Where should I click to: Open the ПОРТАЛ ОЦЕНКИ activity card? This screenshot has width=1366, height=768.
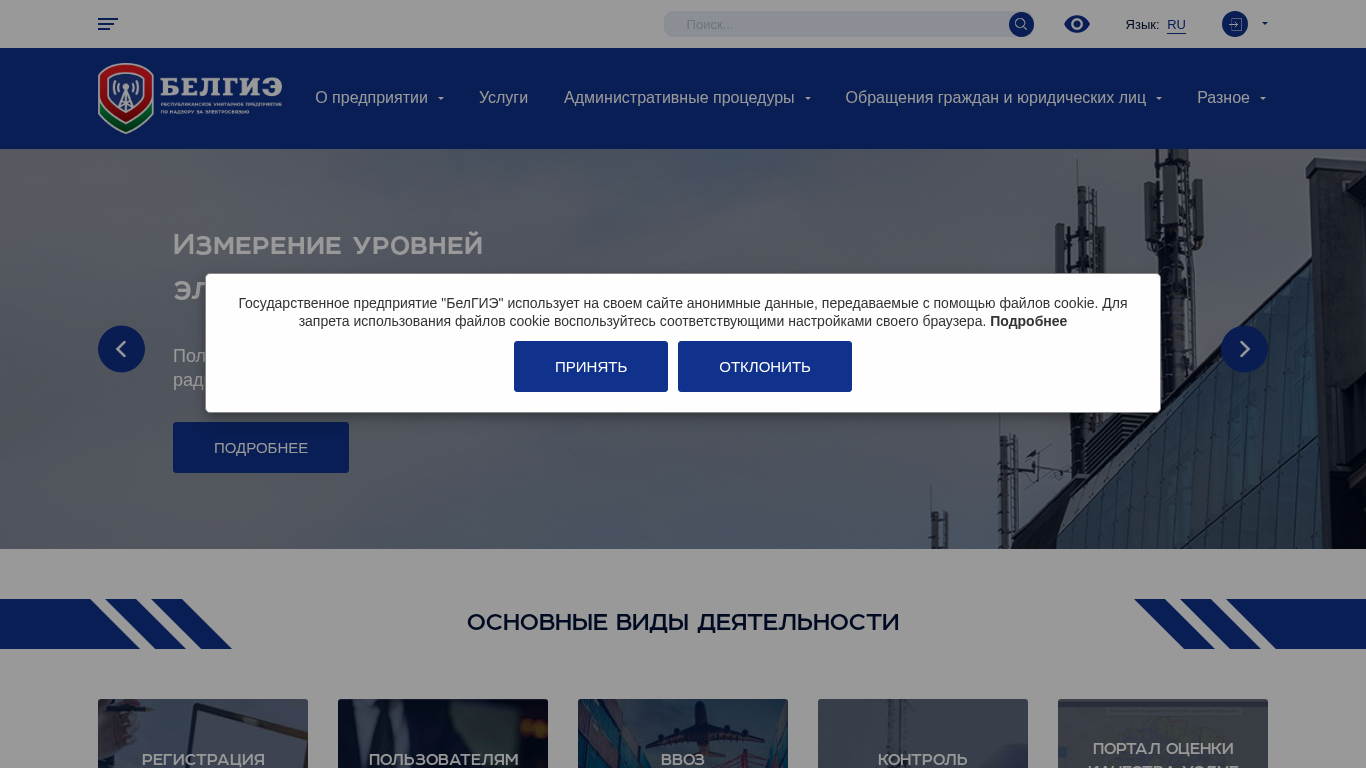(1163, 734)
